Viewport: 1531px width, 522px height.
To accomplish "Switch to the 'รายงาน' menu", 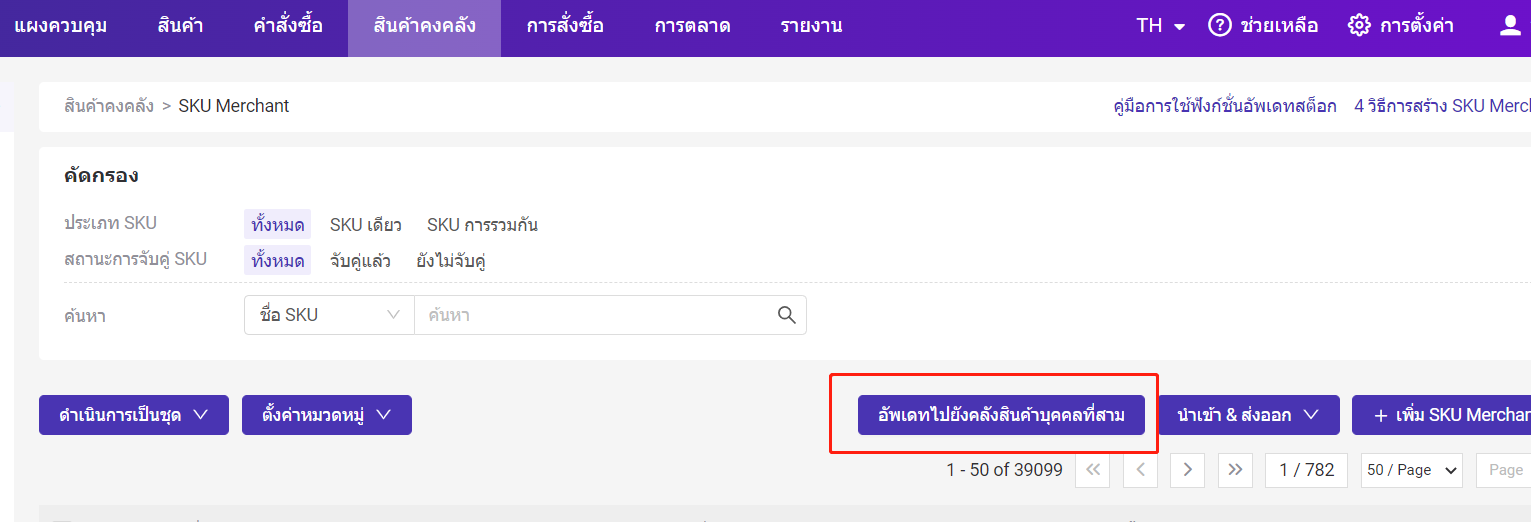I will pos(811,26).
